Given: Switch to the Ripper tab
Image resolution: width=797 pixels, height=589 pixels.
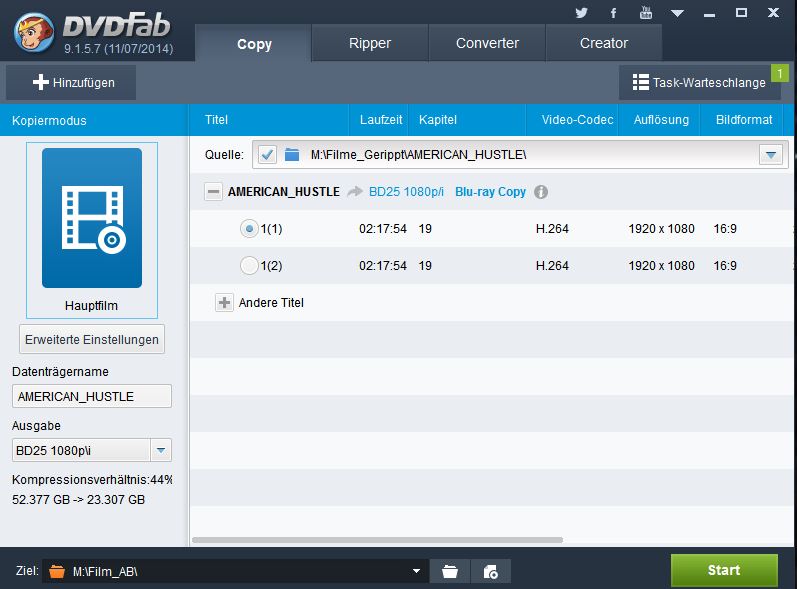Looking at the screenshot, I should pyautogui.click(x=370, y=44).
